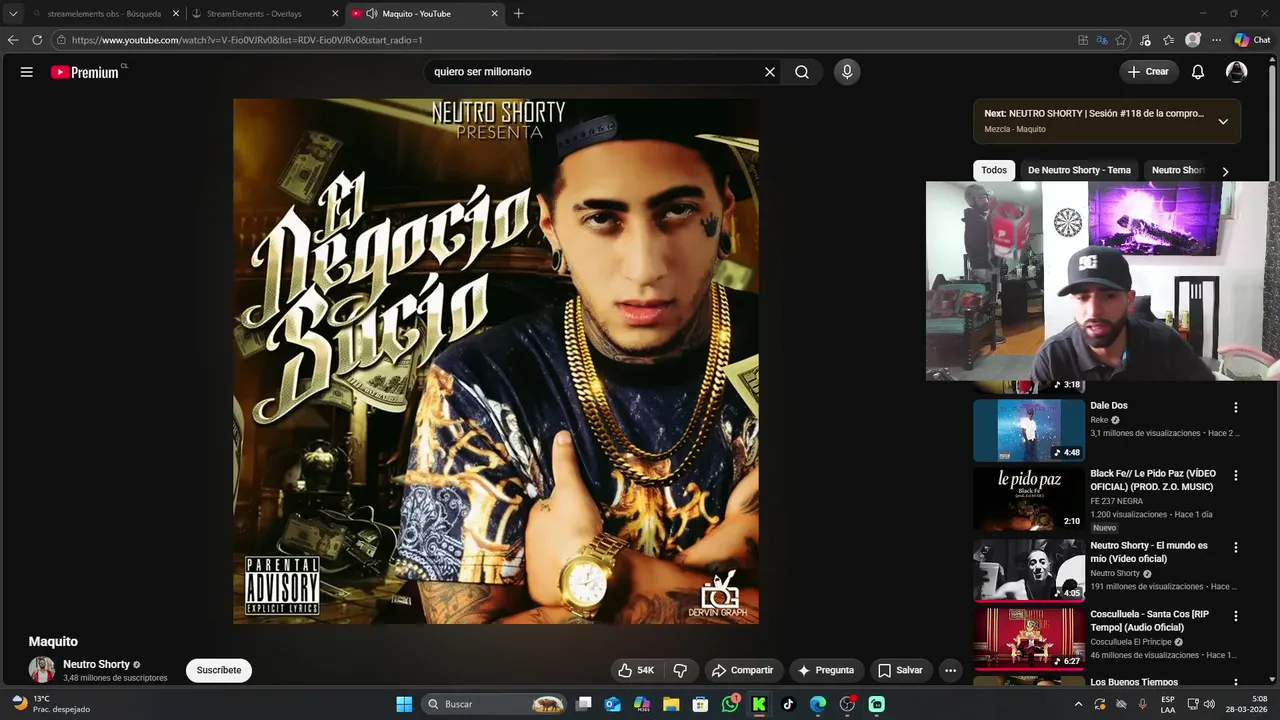Open Cosculluela - Santa Cos video title

(1151, 620)
